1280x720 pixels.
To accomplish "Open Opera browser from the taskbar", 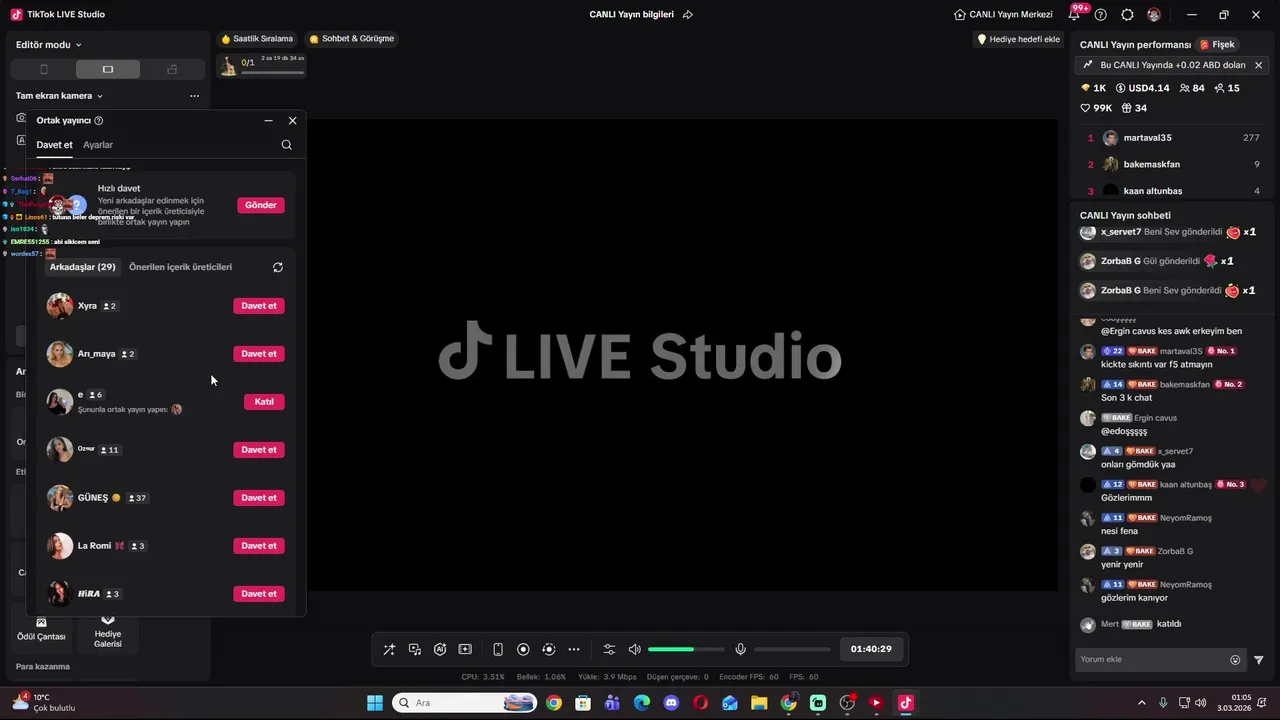I will (x=700, y=703).
